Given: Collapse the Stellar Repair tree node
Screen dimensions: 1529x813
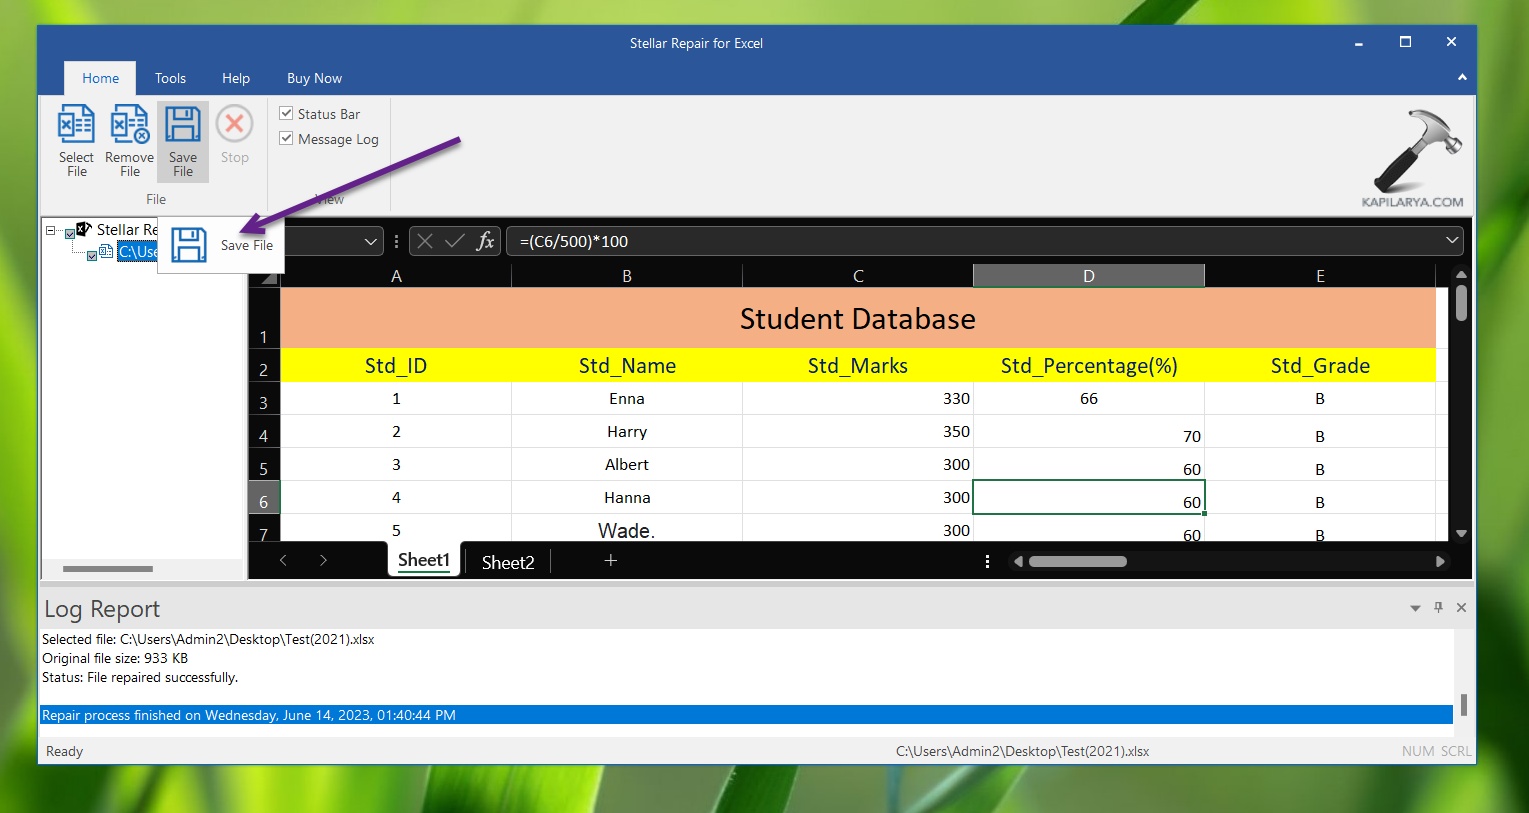Looking at the screenshot, I should pyautogui.click(x=51, y=230).
